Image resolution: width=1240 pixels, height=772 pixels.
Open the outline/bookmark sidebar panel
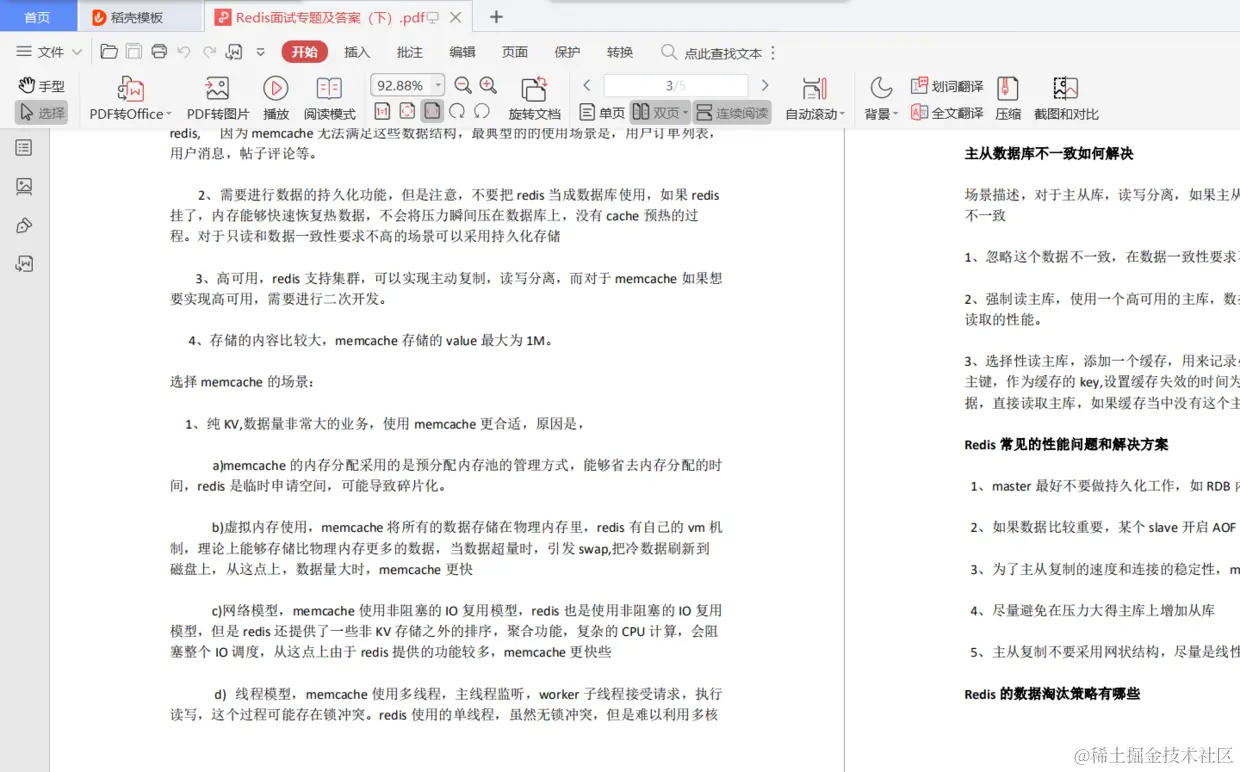coord(24,148)
